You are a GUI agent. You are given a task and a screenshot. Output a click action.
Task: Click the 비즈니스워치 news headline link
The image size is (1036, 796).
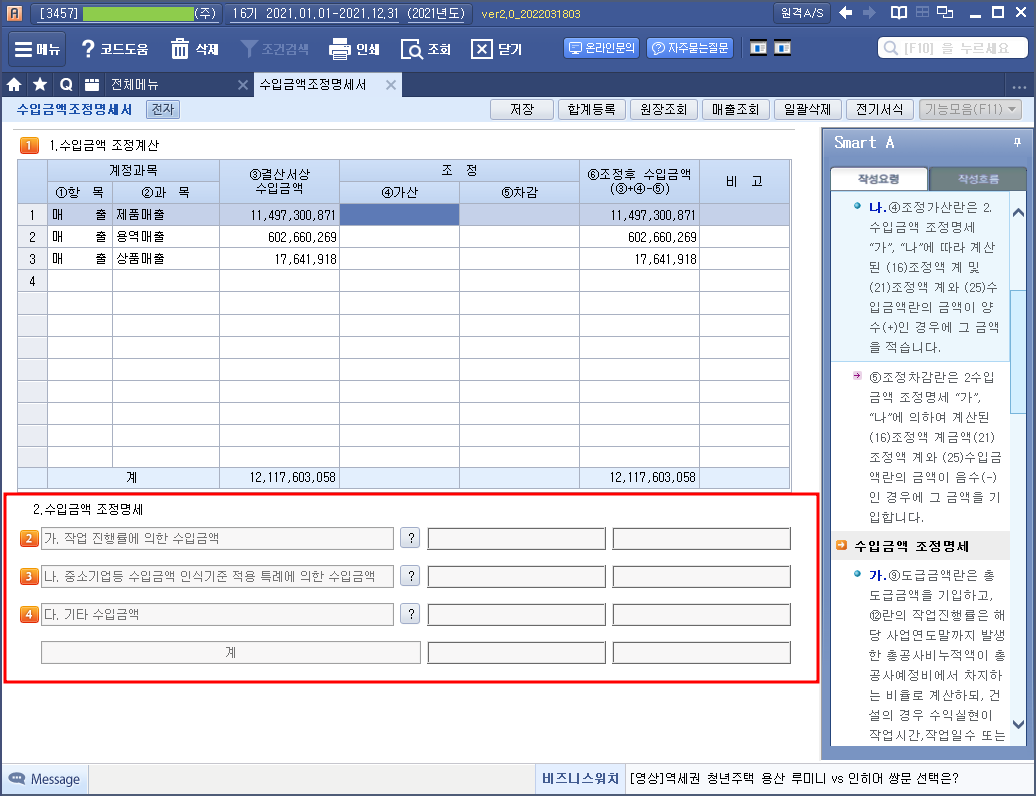[794, 779]
